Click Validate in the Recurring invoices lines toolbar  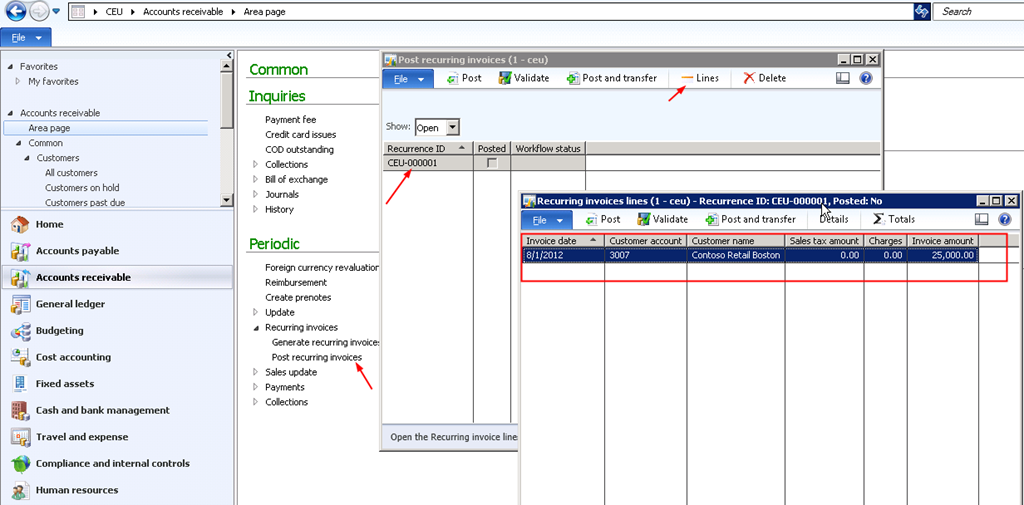[x=662, y=219]
